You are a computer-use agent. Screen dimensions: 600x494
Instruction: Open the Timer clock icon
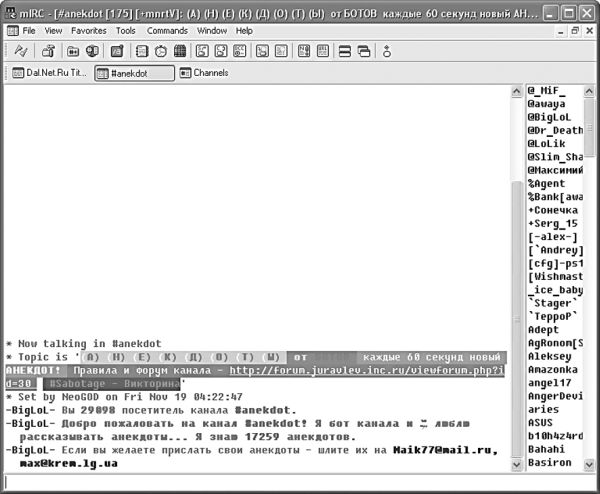161,51
